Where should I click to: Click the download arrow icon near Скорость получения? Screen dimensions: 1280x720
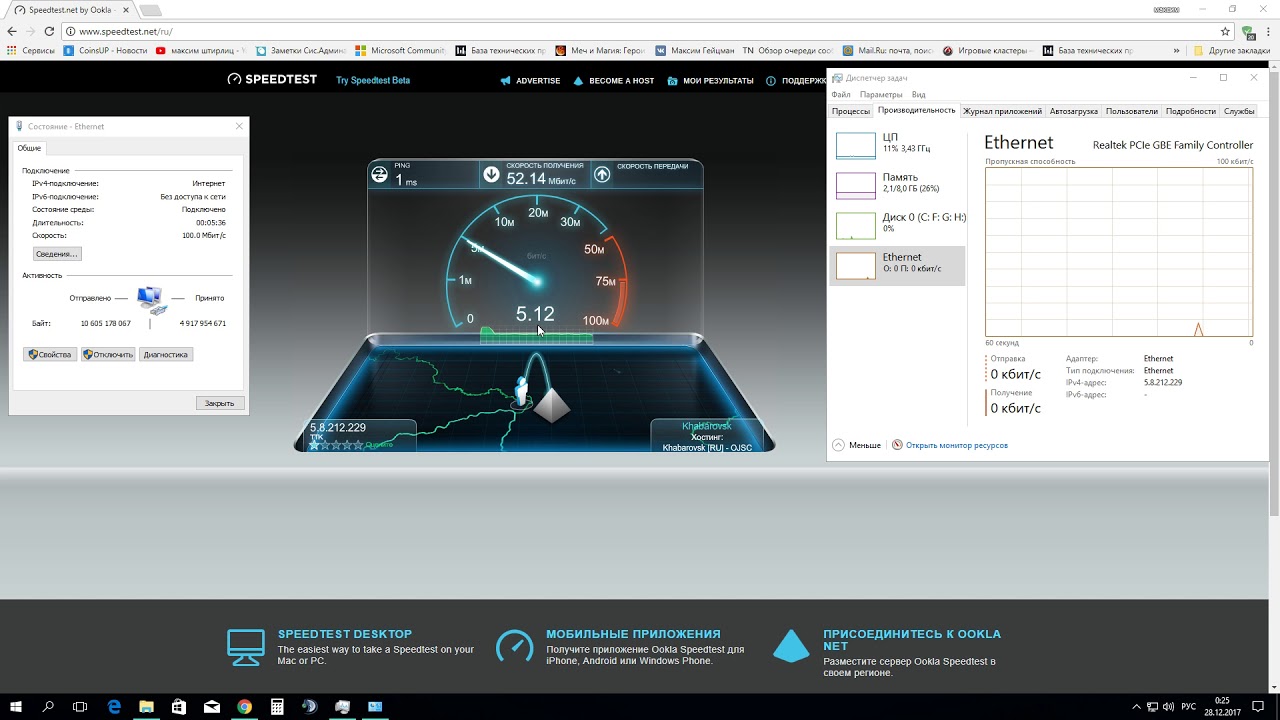tap(491, 175)
